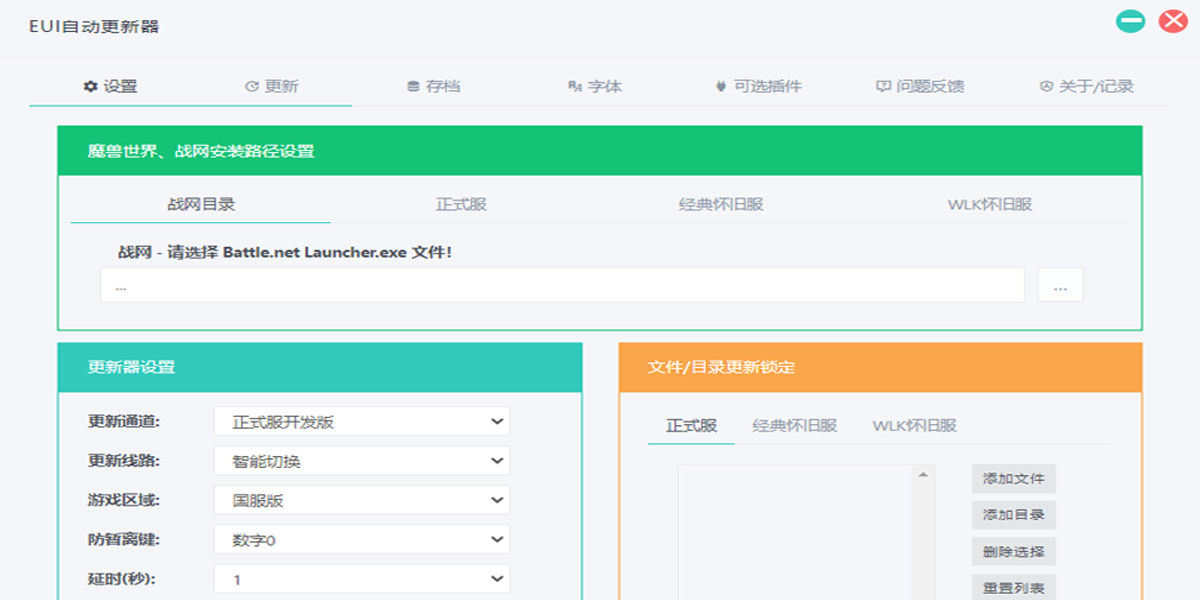Click the font icon beside 字体

pos(575,87)
